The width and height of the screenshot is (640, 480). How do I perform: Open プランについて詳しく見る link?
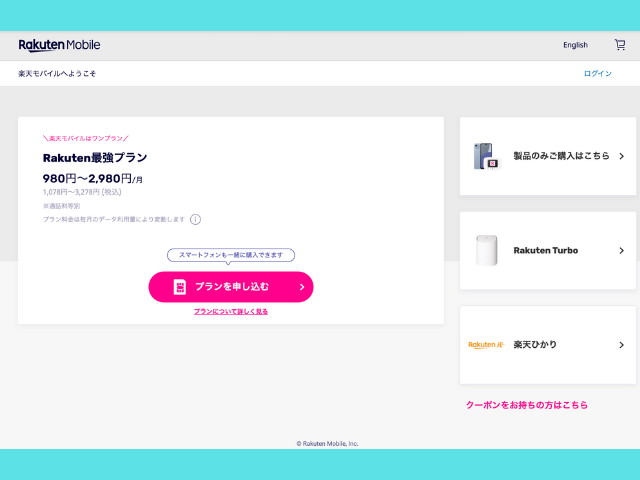tap(231, 311)
